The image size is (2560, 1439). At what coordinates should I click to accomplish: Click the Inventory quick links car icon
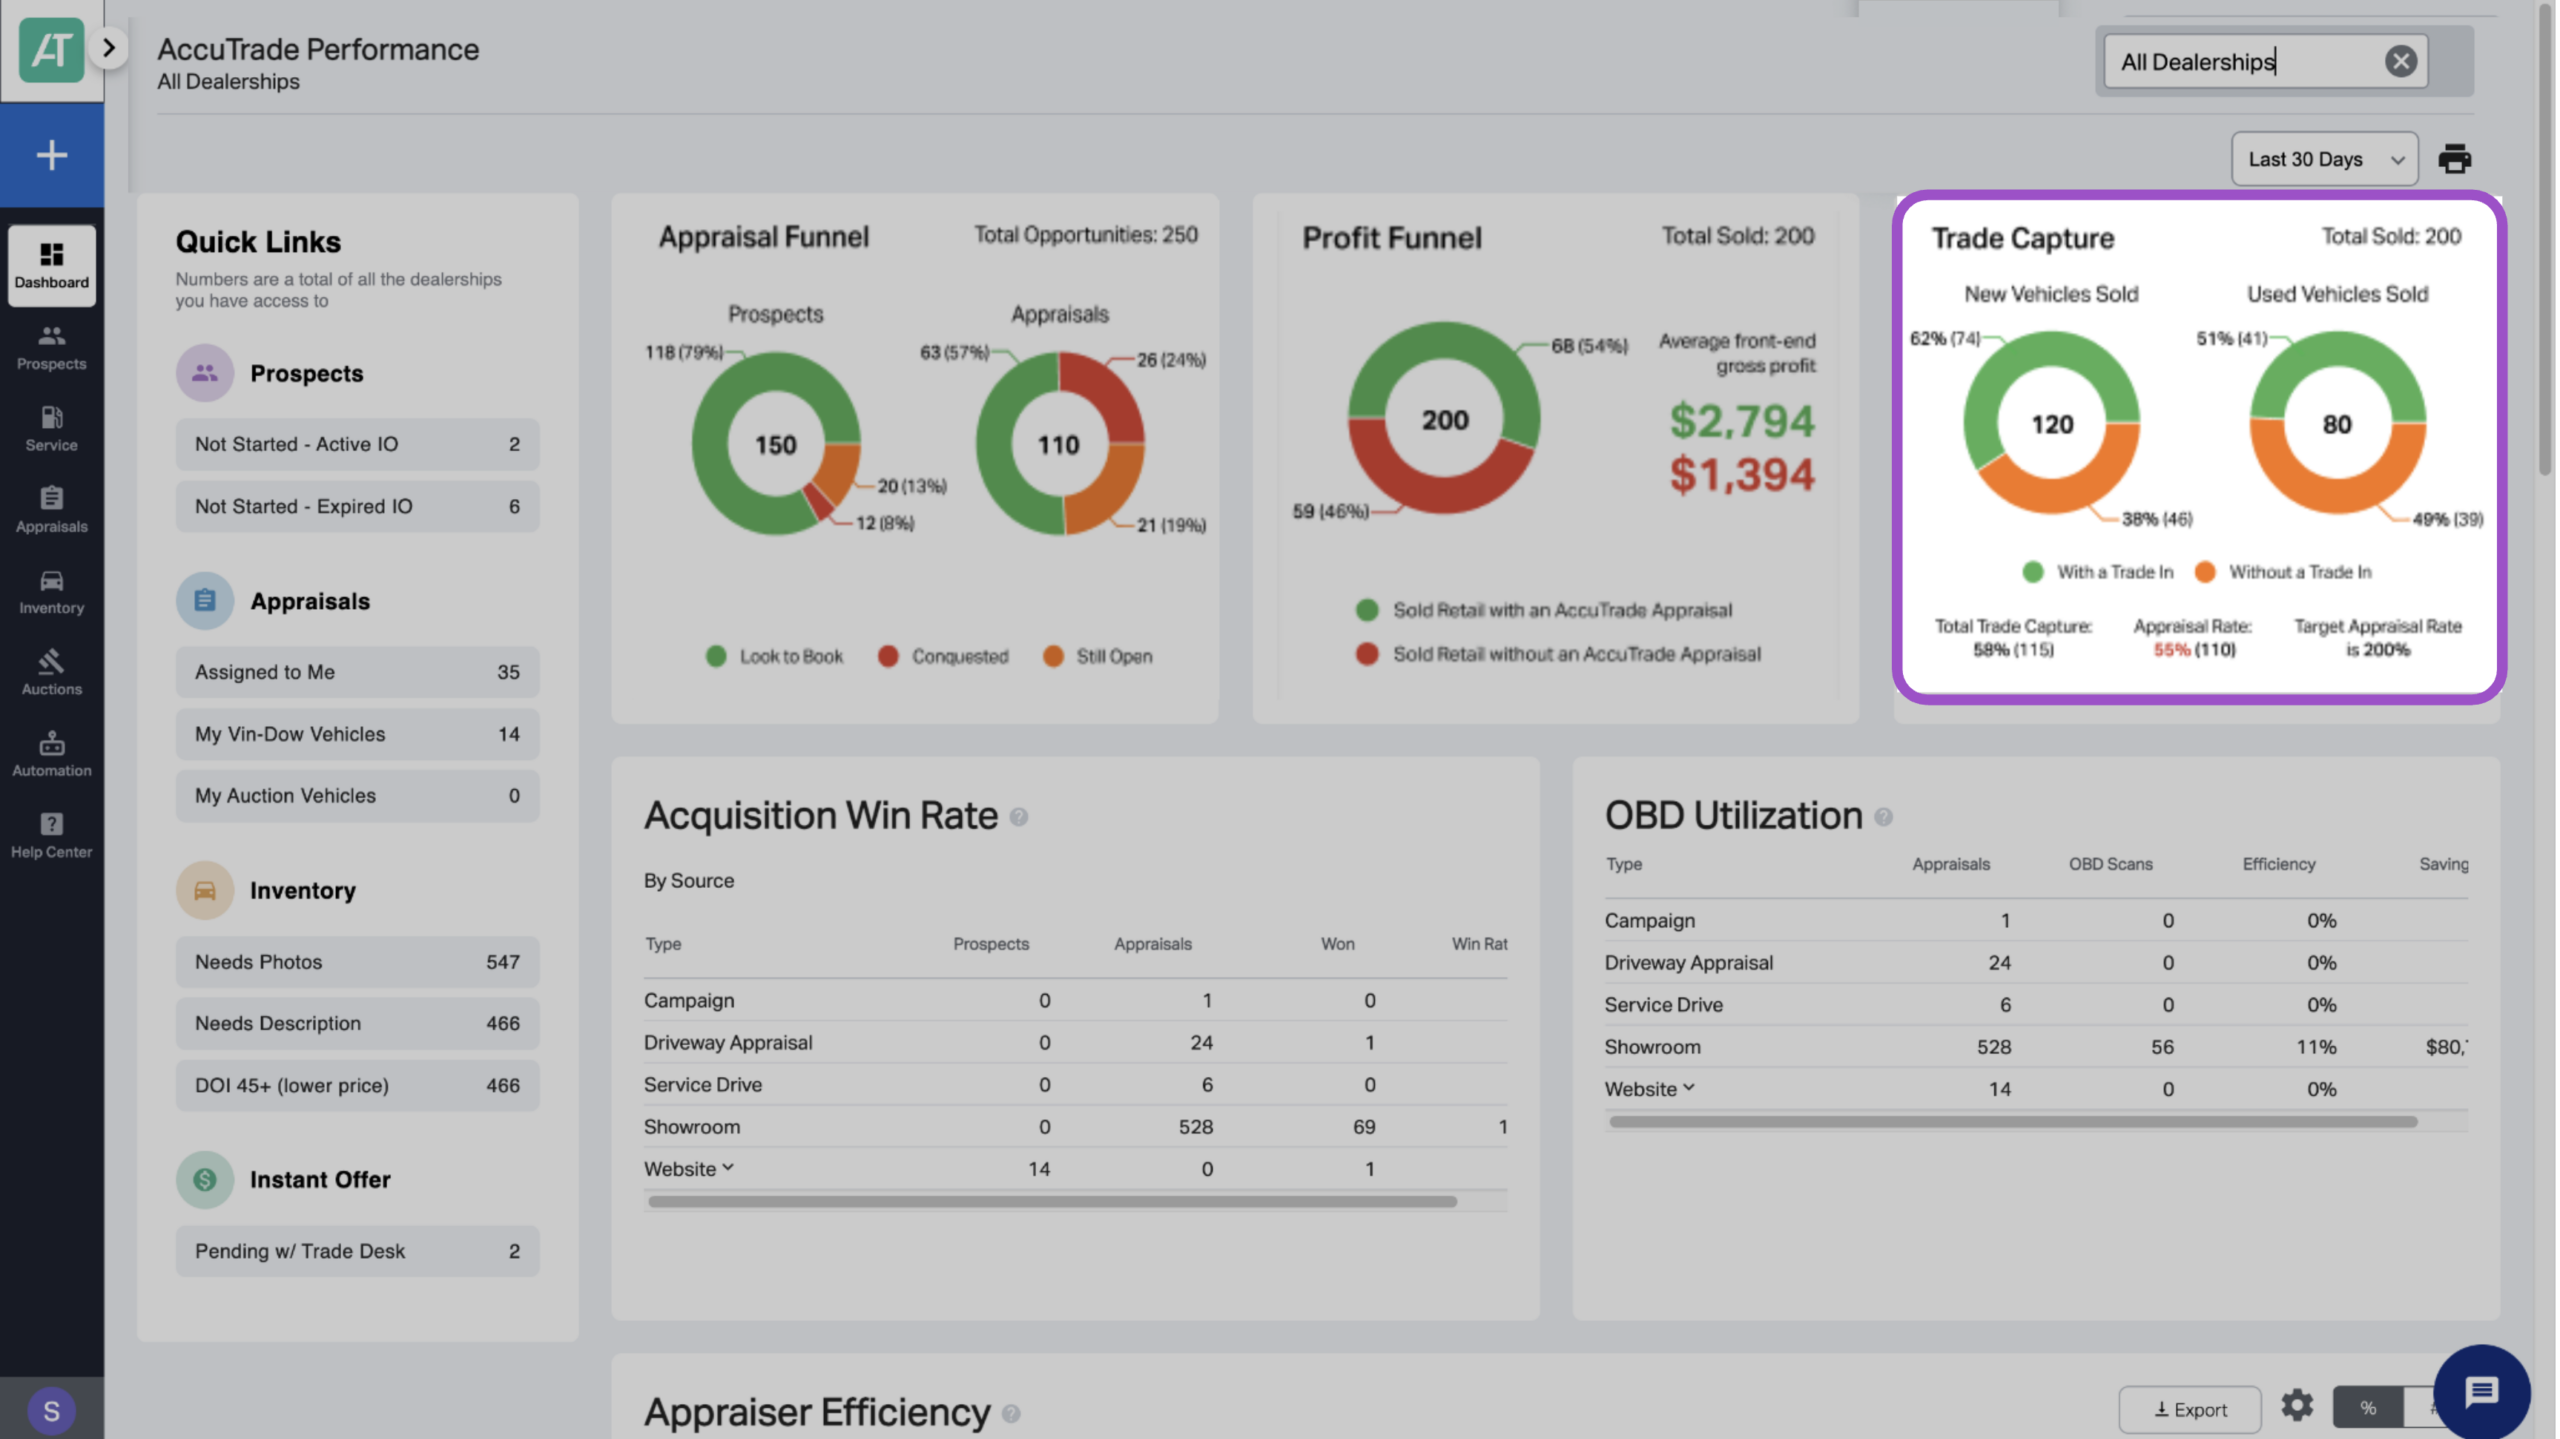point(205,890)
